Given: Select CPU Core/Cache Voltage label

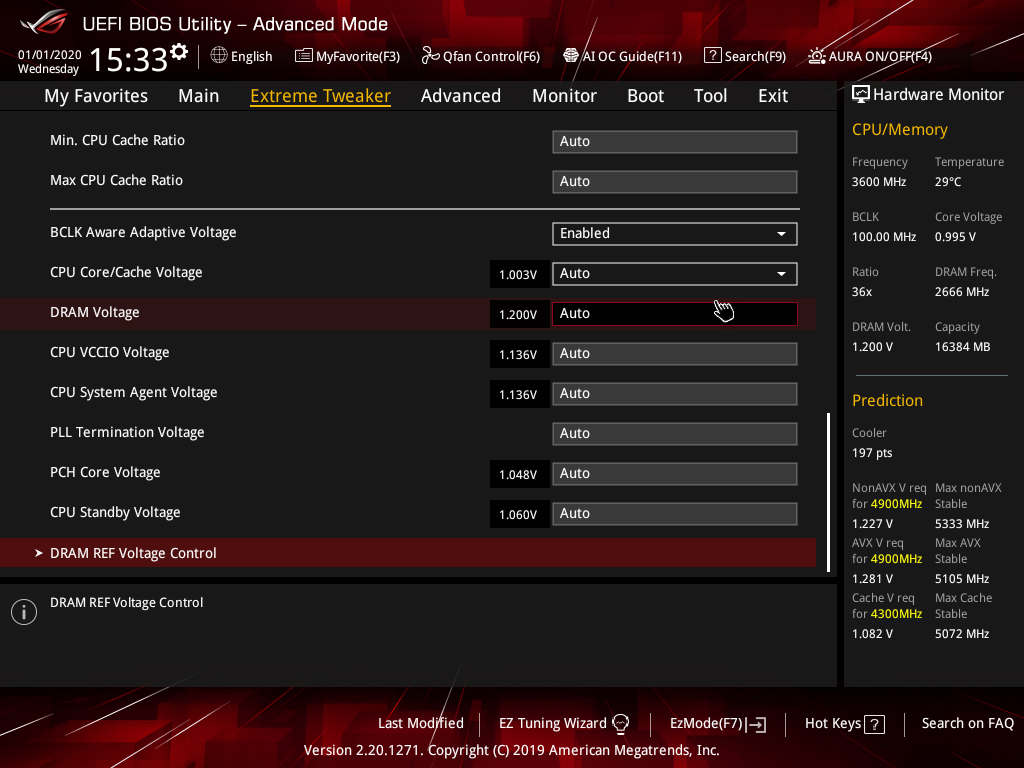Looking at the screenshot, I should (126, 273).
